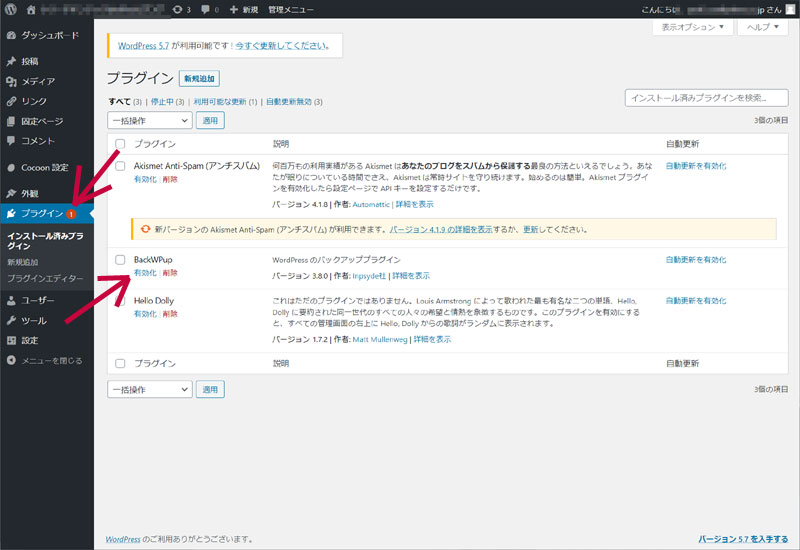The width and height of the screenshot is (800, 550).
Task: Enable auto-update for BackWPup plugin
Action: [x=696, y=260]
